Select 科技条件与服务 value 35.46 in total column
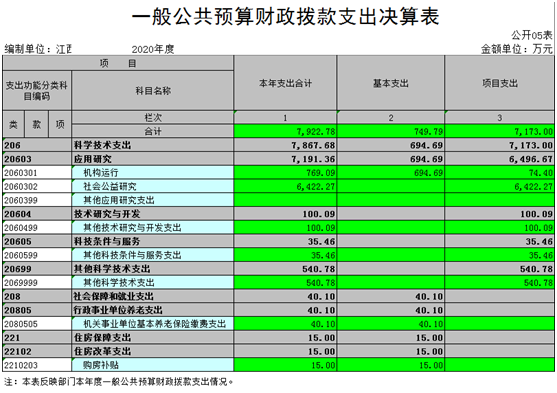The height and width of the screenshot is (393, 557). coord(285,242)
